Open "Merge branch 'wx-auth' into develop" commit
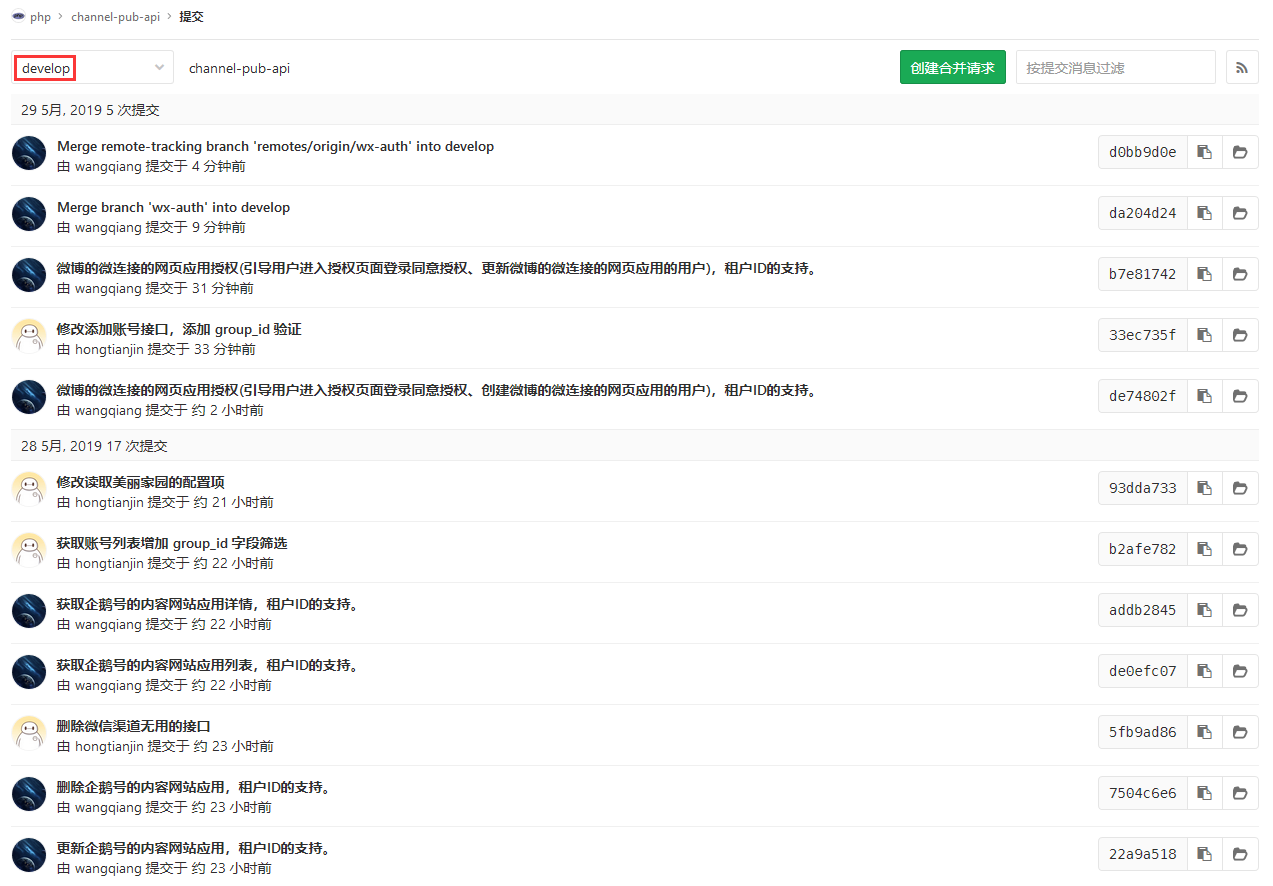Image resolution: width=1273 pixels, height=886 pixels. pyautogui.click(x=173, y=207)
